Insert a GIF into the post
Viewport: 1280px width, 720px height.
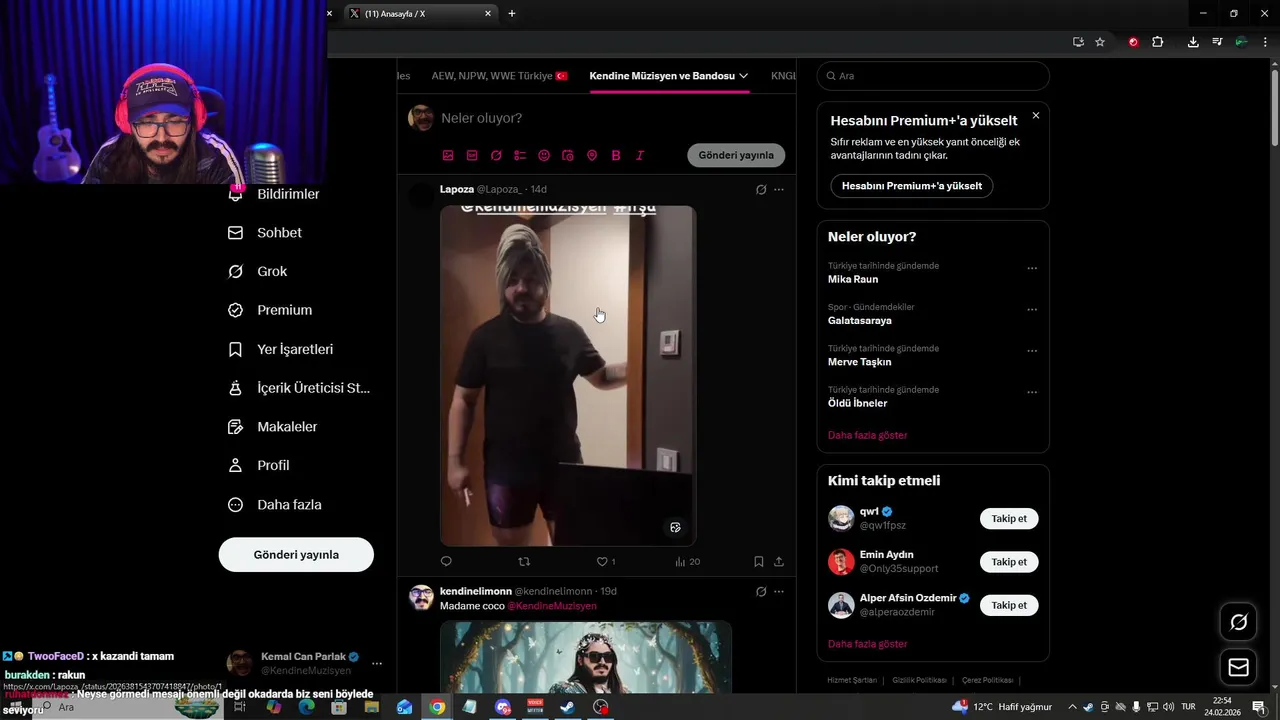point(472,156)
